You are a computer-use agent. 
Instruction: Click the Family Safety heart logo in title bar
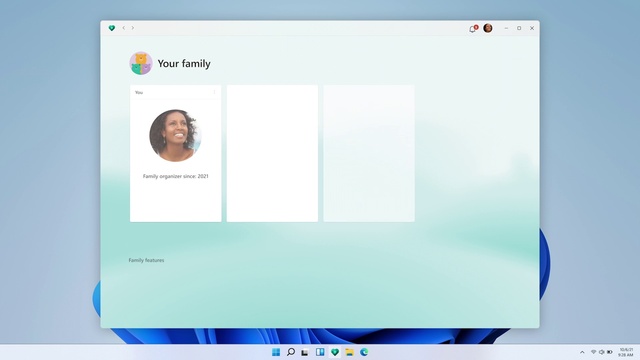(112, 28)
